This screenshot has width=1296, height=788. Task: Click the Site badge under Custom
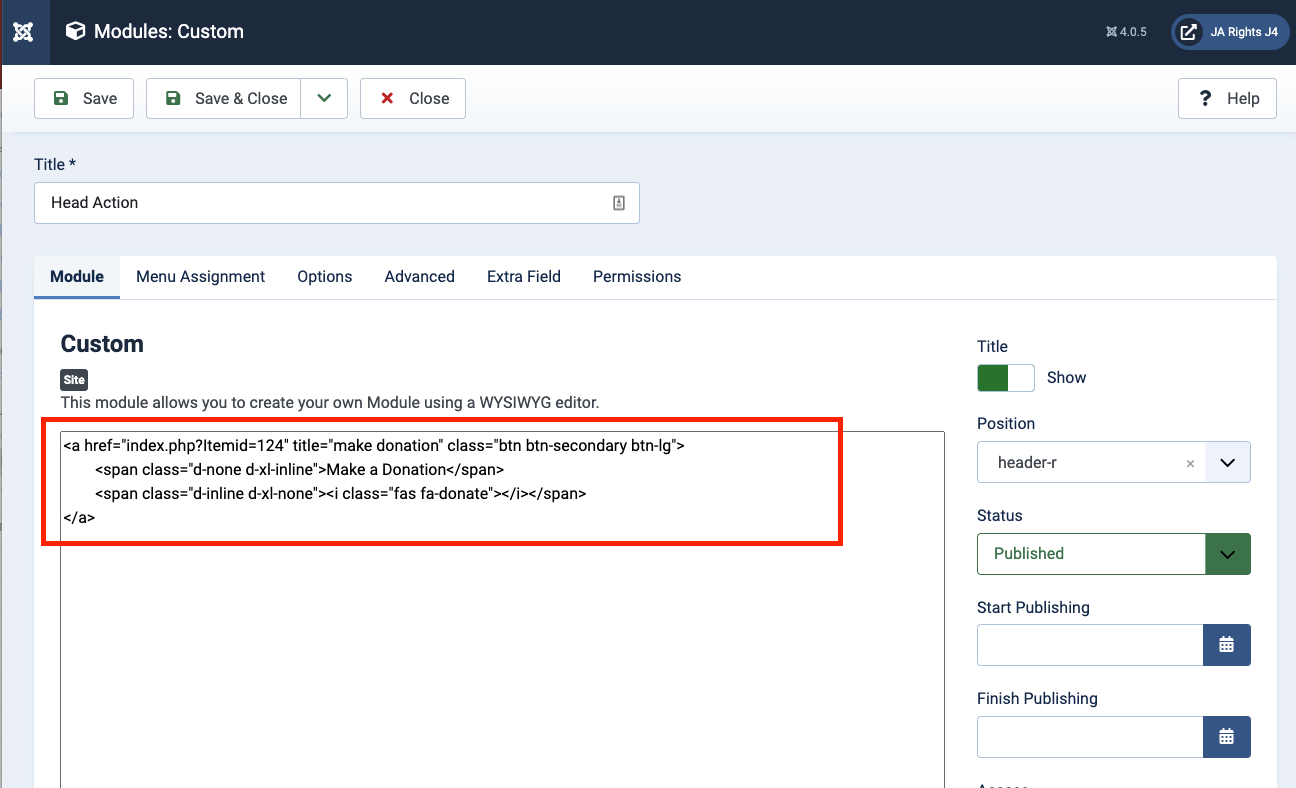[x=75, y=380]
